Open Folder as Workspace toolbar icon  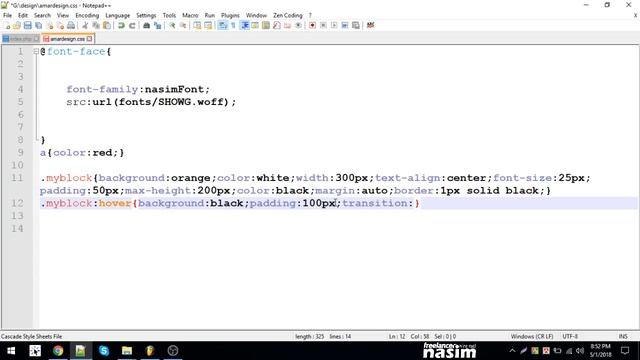(287, 25)
